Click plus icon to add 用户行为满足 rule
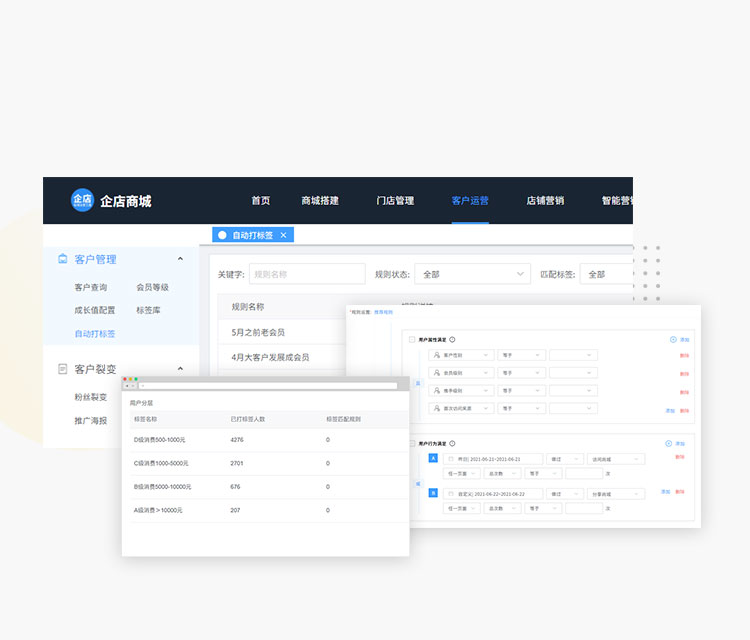The width and height of the screenshot is (750, 640). tap(668, 443)
